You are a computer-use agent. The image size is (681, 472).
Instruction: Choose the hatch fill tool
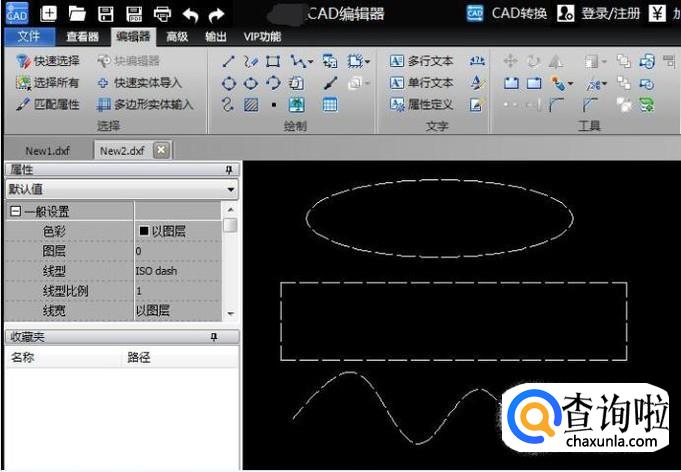pos(251,104)
